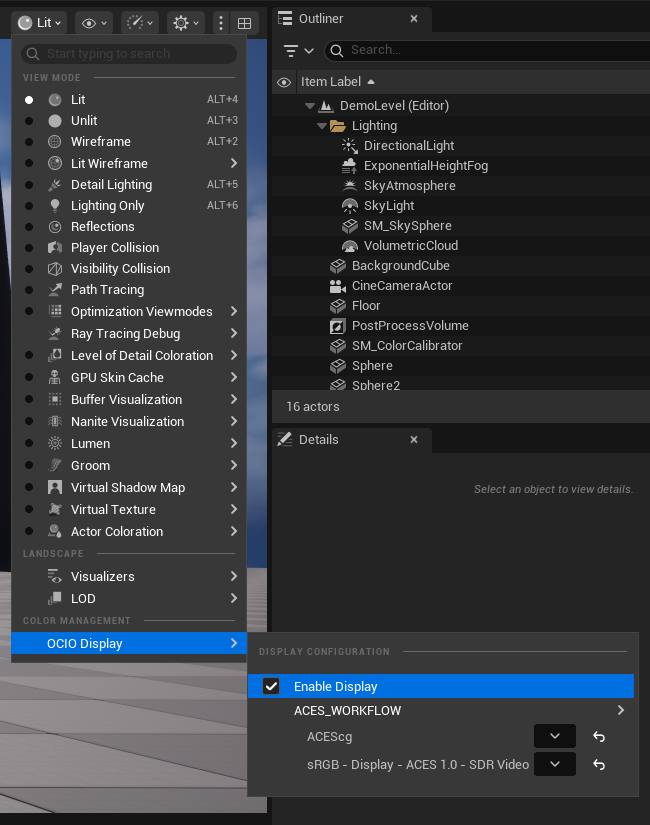
Task: Open the ACEScg color space dropdown
Action: coord(555,736)
